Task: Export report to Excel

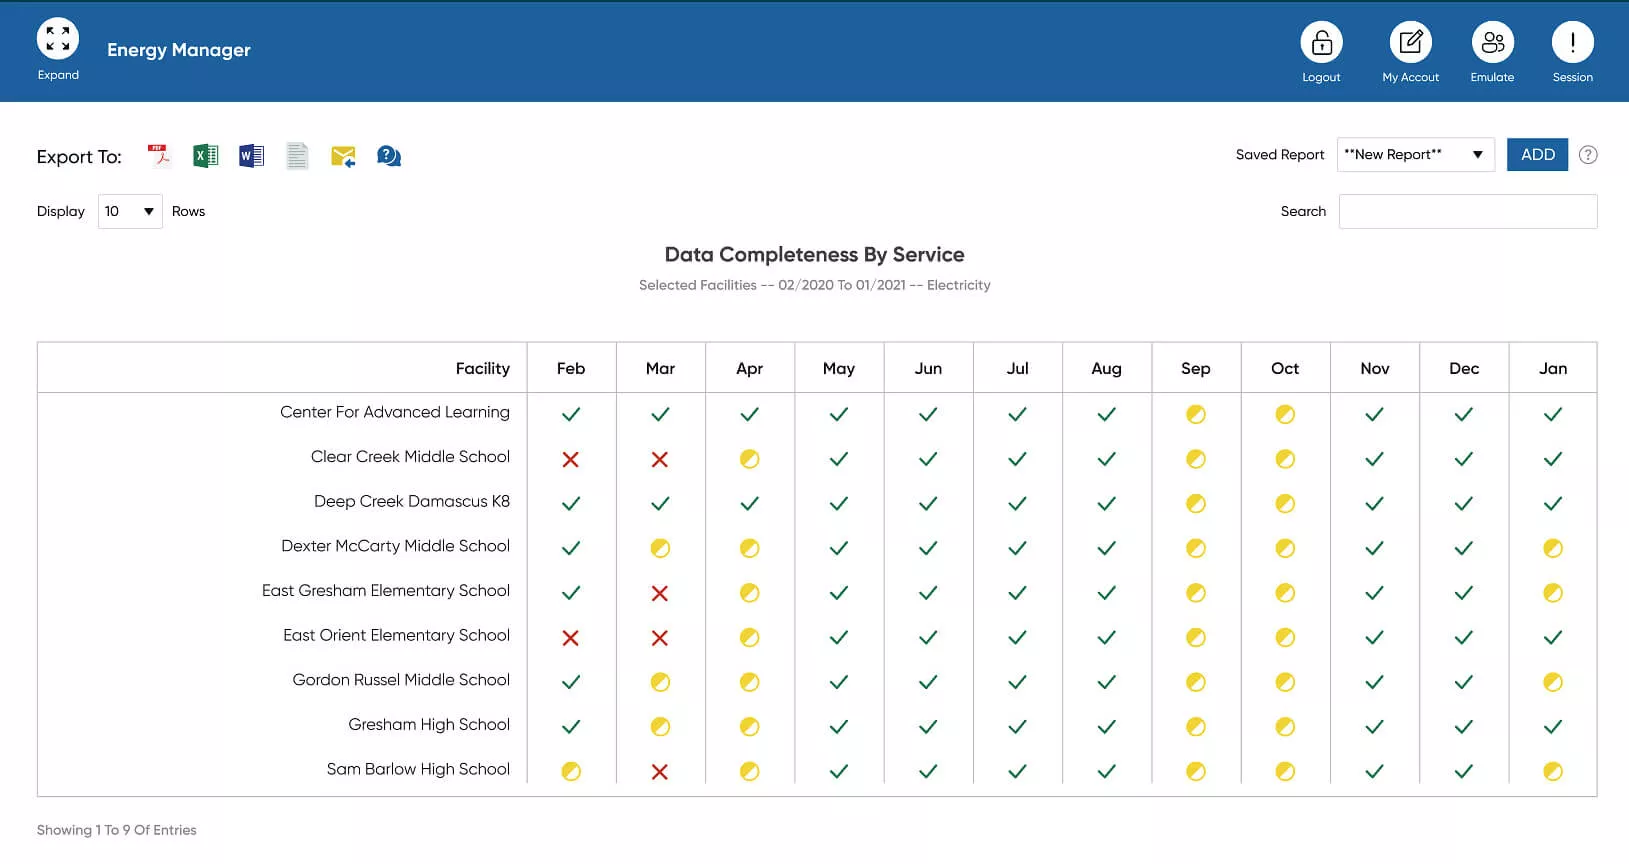Action: (x=205, y=156)
